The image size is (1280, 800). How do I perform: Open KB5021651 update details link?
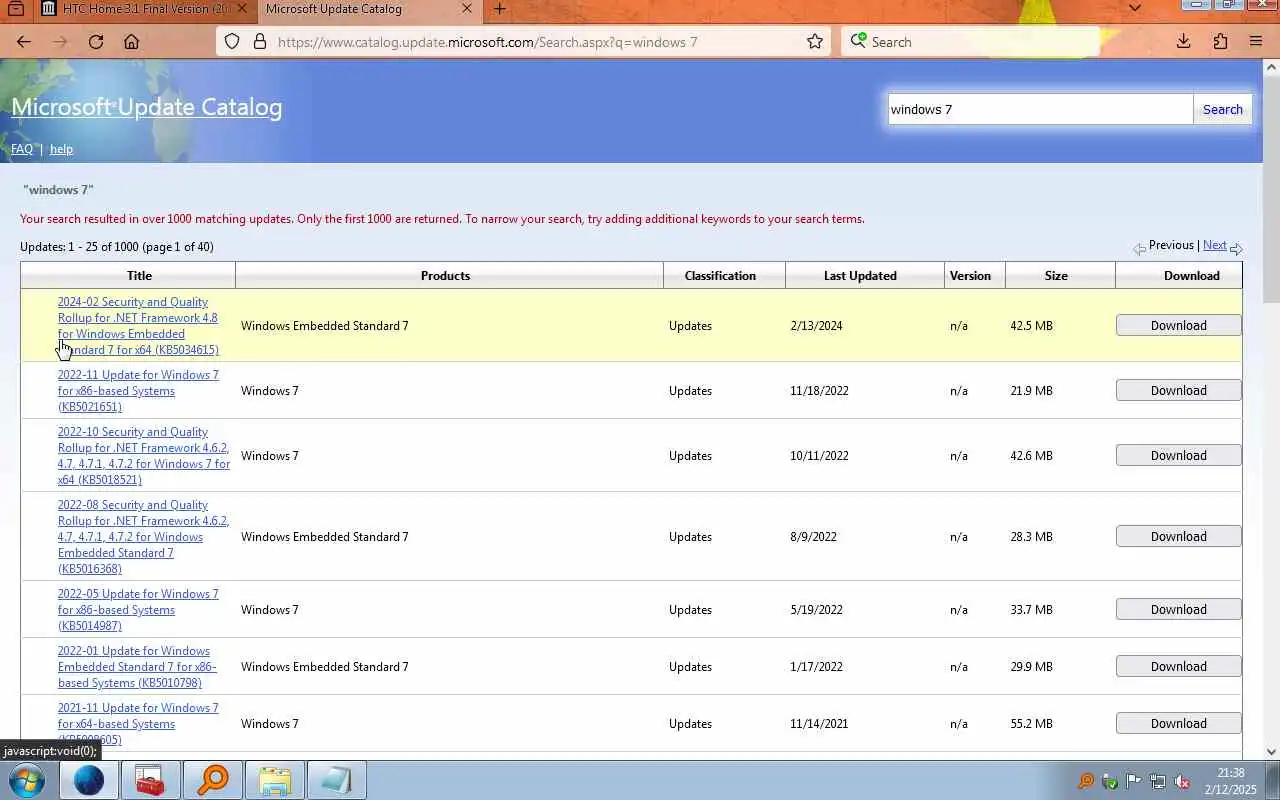[138, 391]
